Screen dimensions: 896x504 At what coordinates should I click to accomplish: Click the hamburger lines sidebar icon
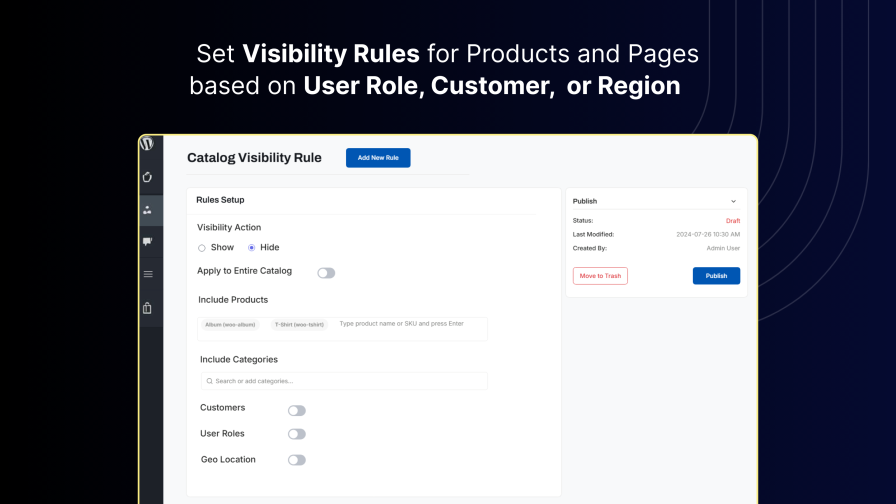tap(148, 274)
